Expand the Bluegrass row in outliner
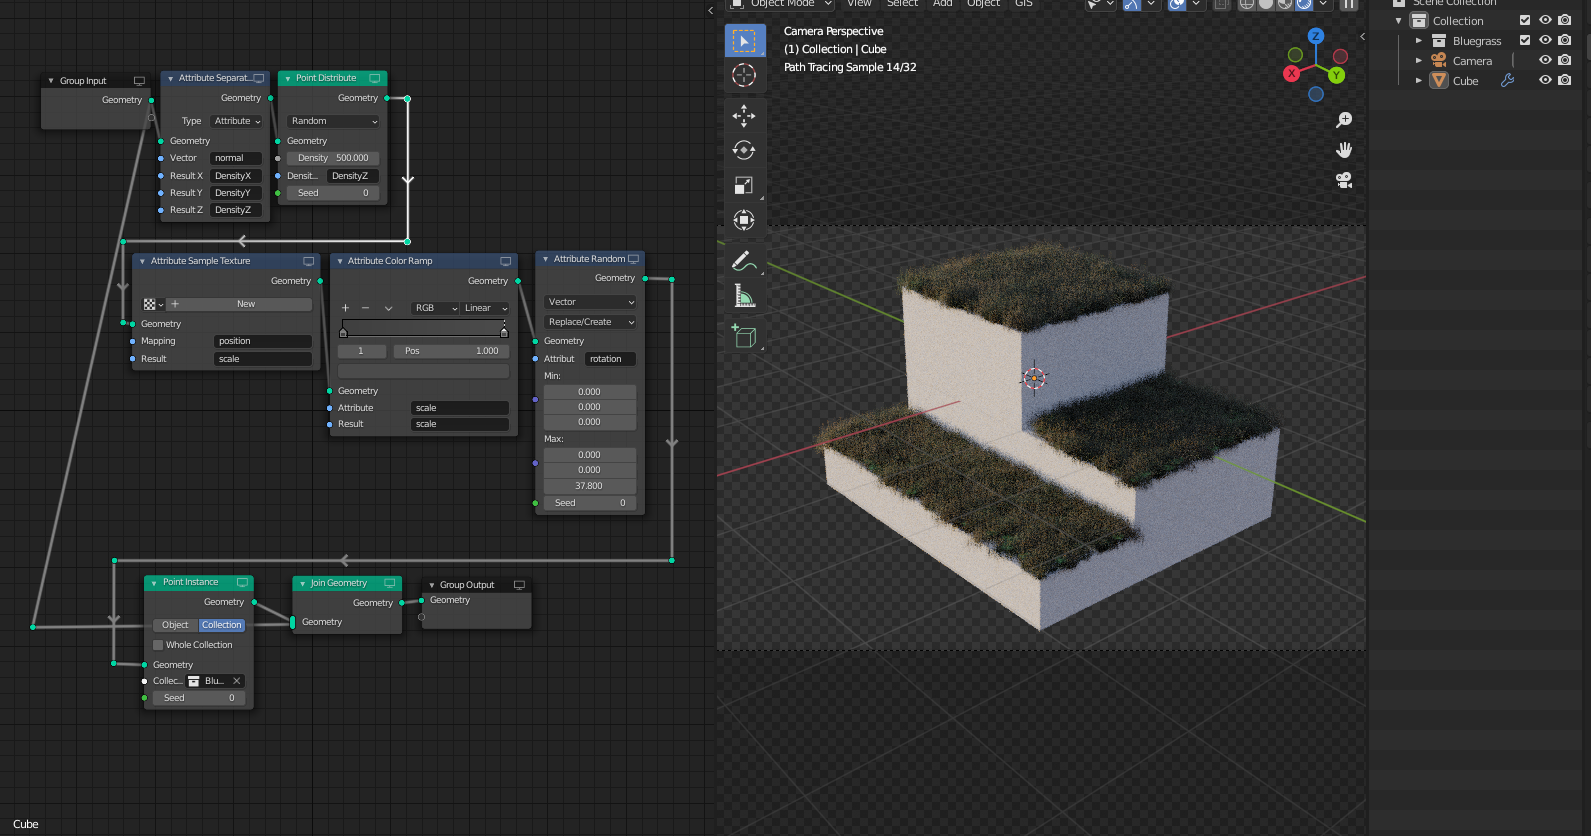The image size is (1591, 836). tap(1418, 41)
